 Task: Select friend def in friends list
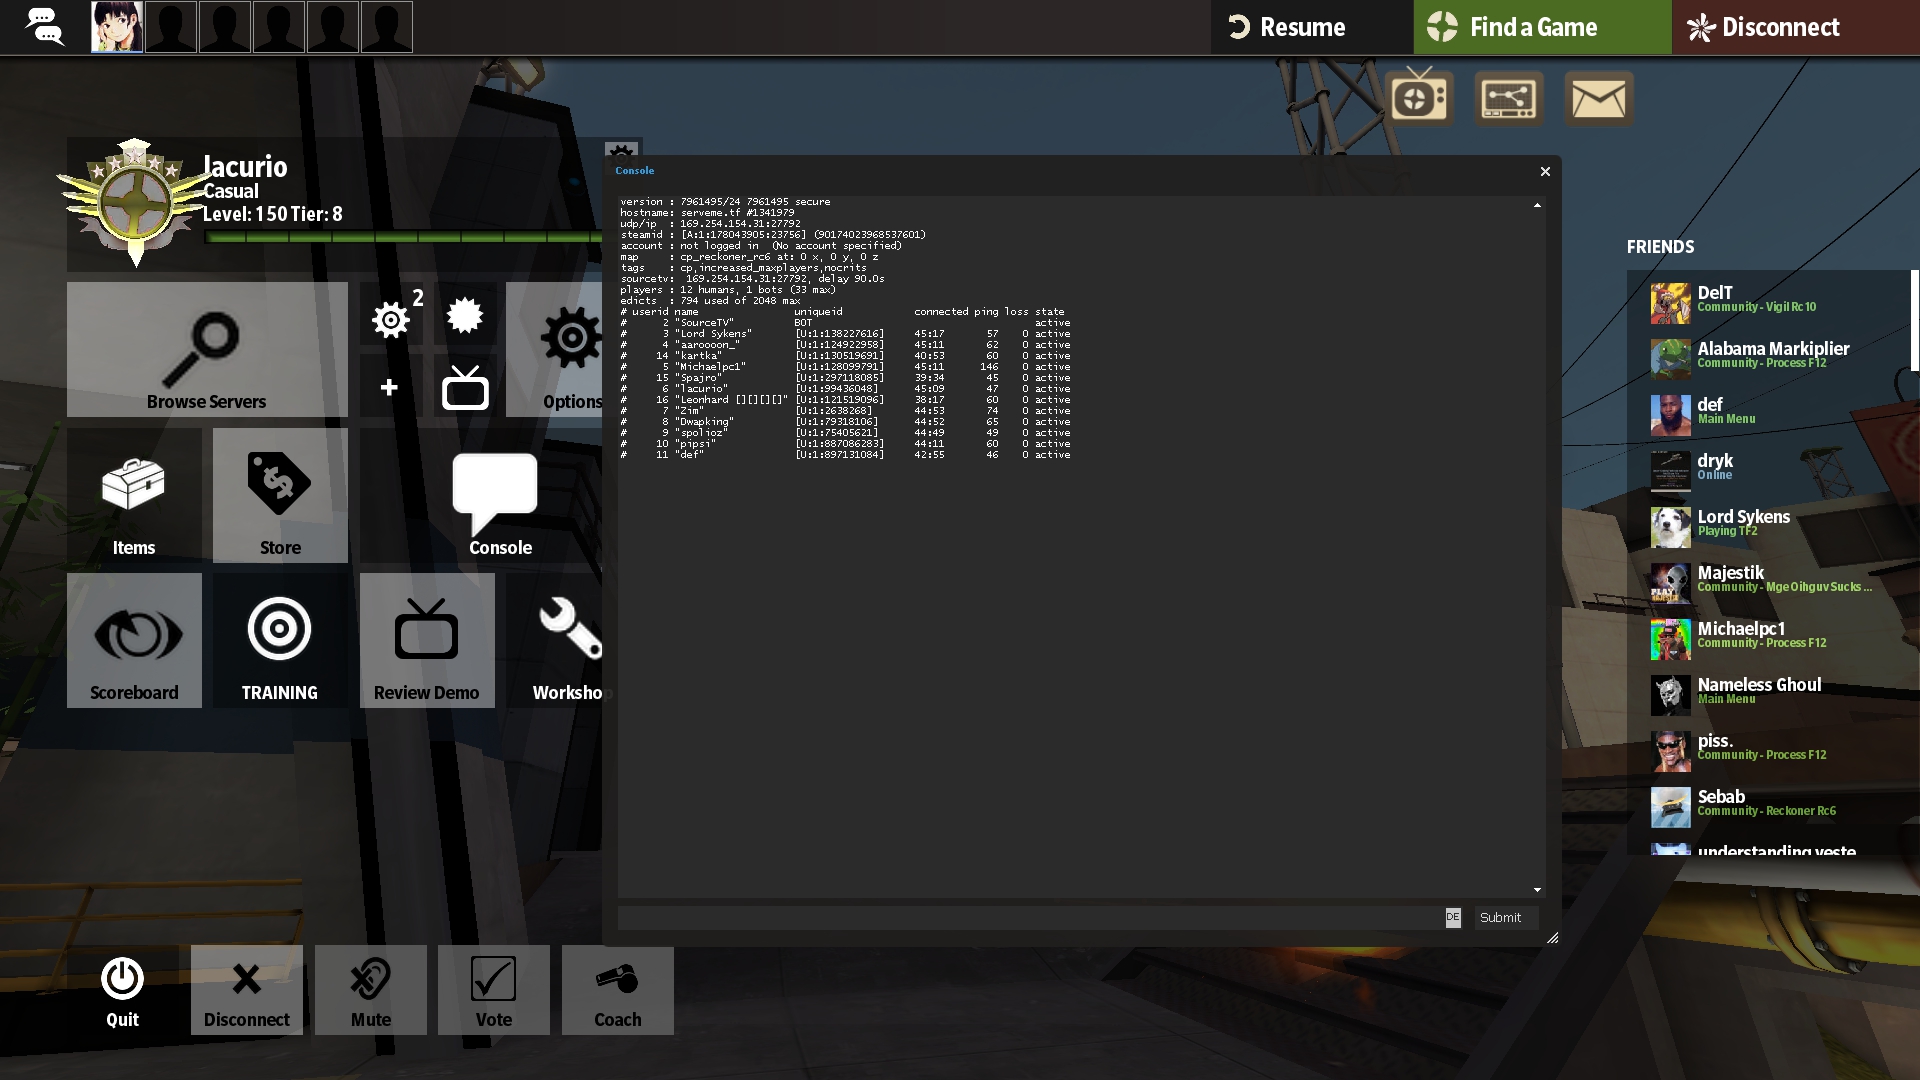click(1770, 414)
